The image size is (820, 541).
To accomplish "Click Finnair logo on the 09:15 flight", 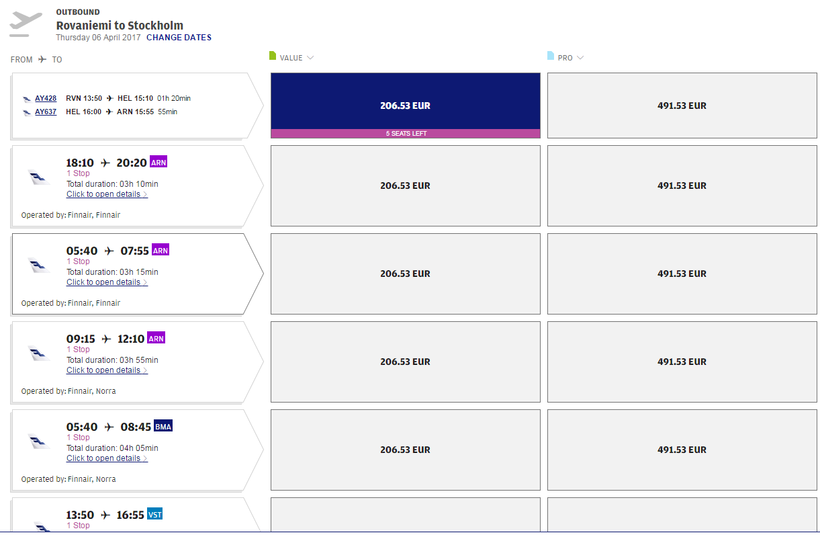I will point(38,354).
